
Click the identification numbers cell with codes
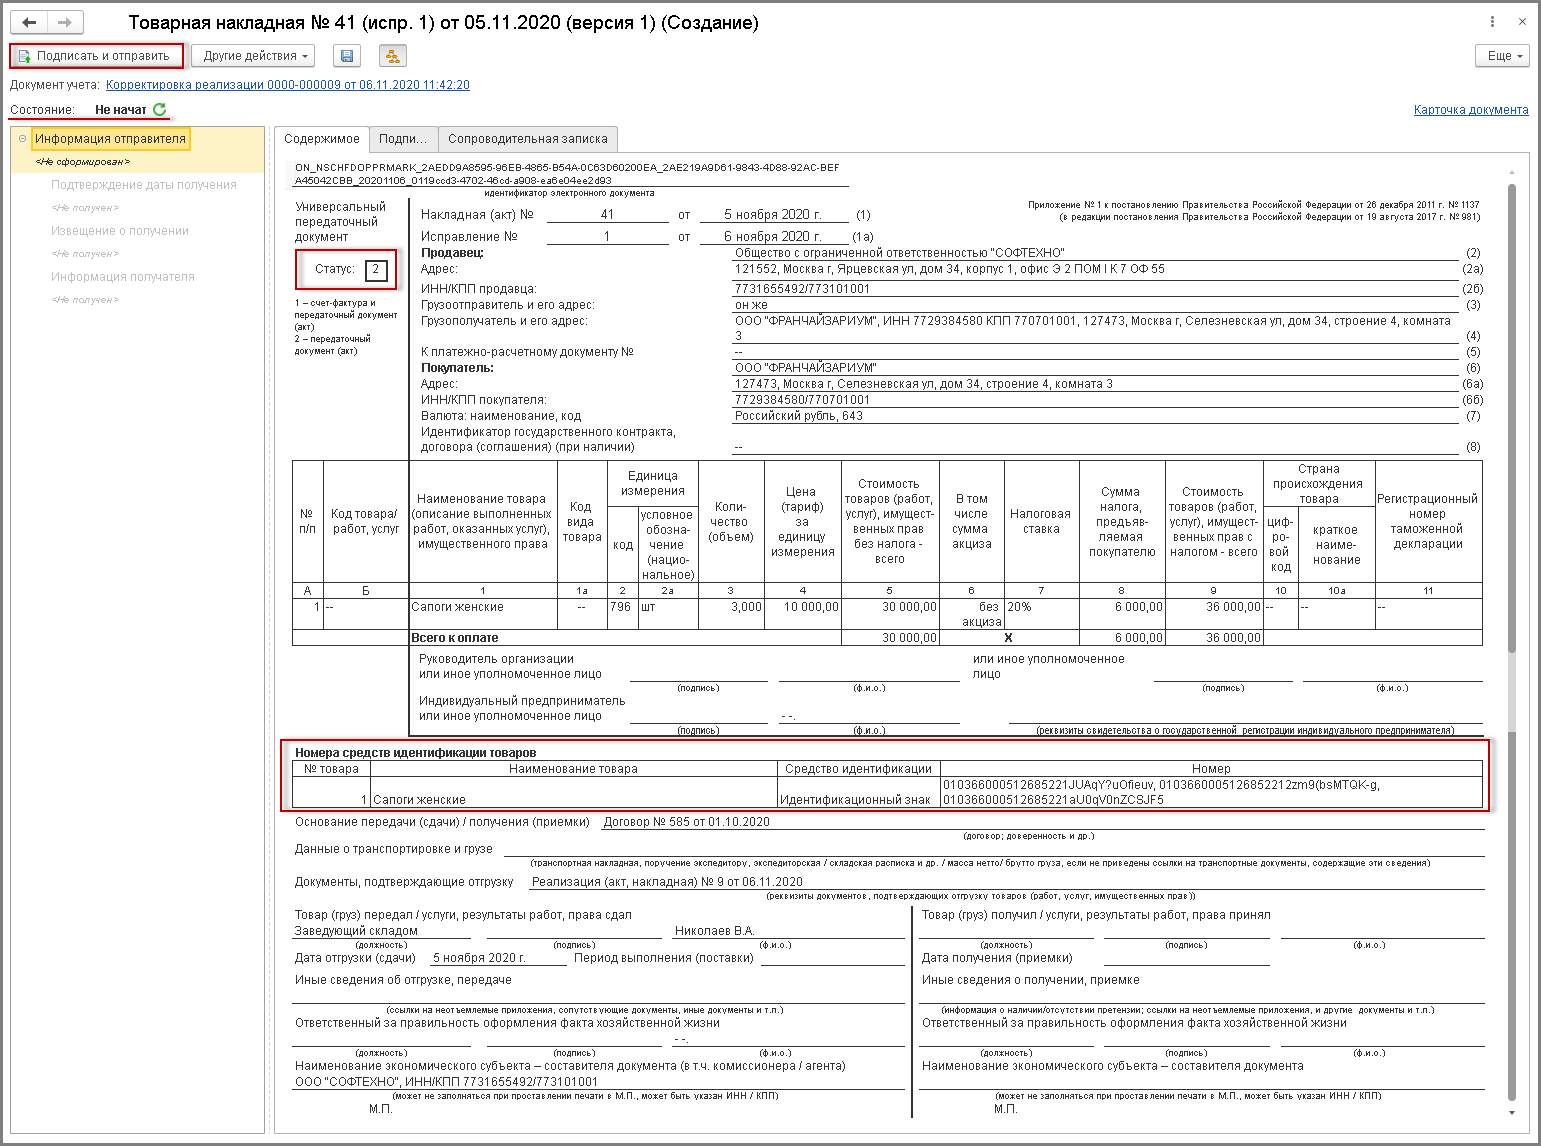pos(1211,792)
